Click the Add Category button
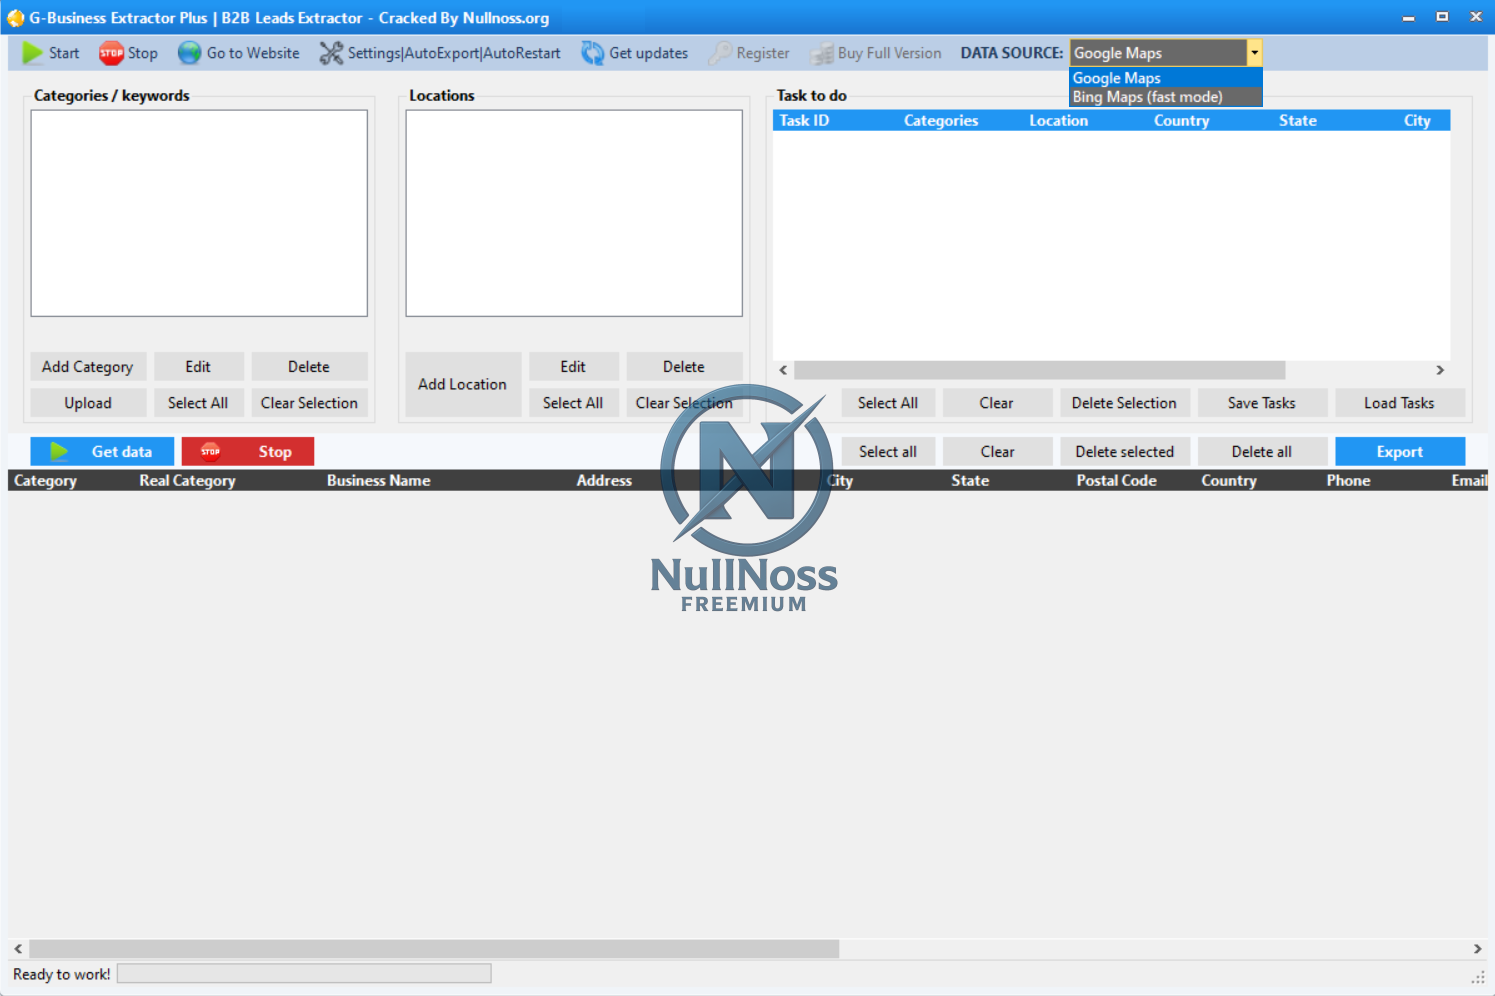This screenshot has height=996, width=1495. click(x=88, y=366)
